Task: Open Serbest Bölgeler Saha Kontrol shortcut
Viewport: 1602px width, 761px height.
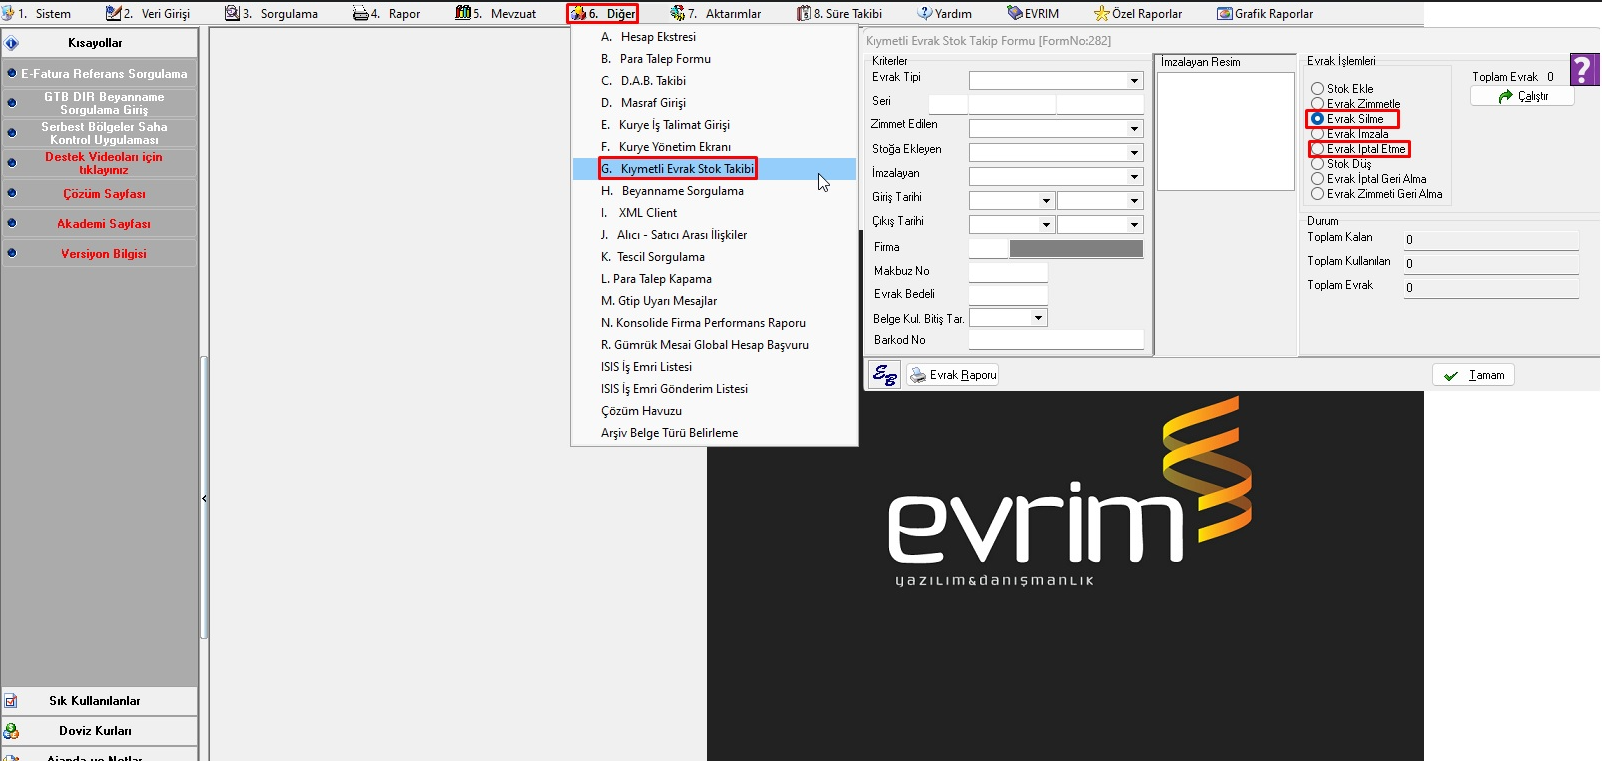Action: pos(99,133)
